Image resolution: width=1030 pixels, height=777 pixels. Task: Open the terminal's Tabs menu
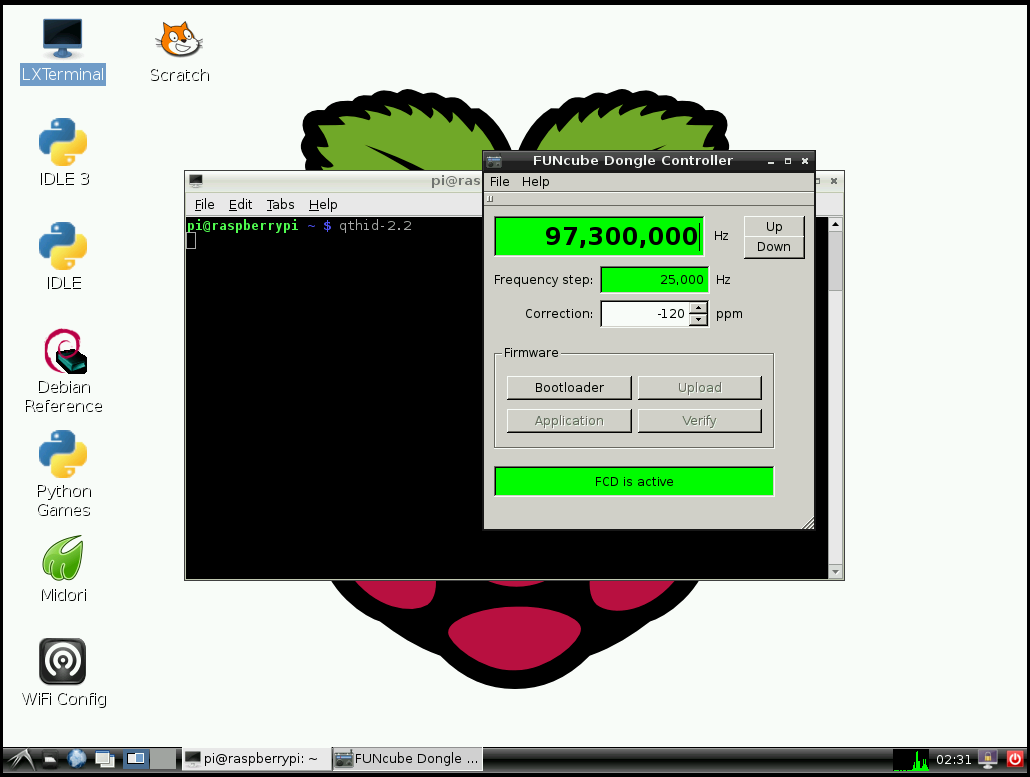pyautogui.click(x=280, y=204)
